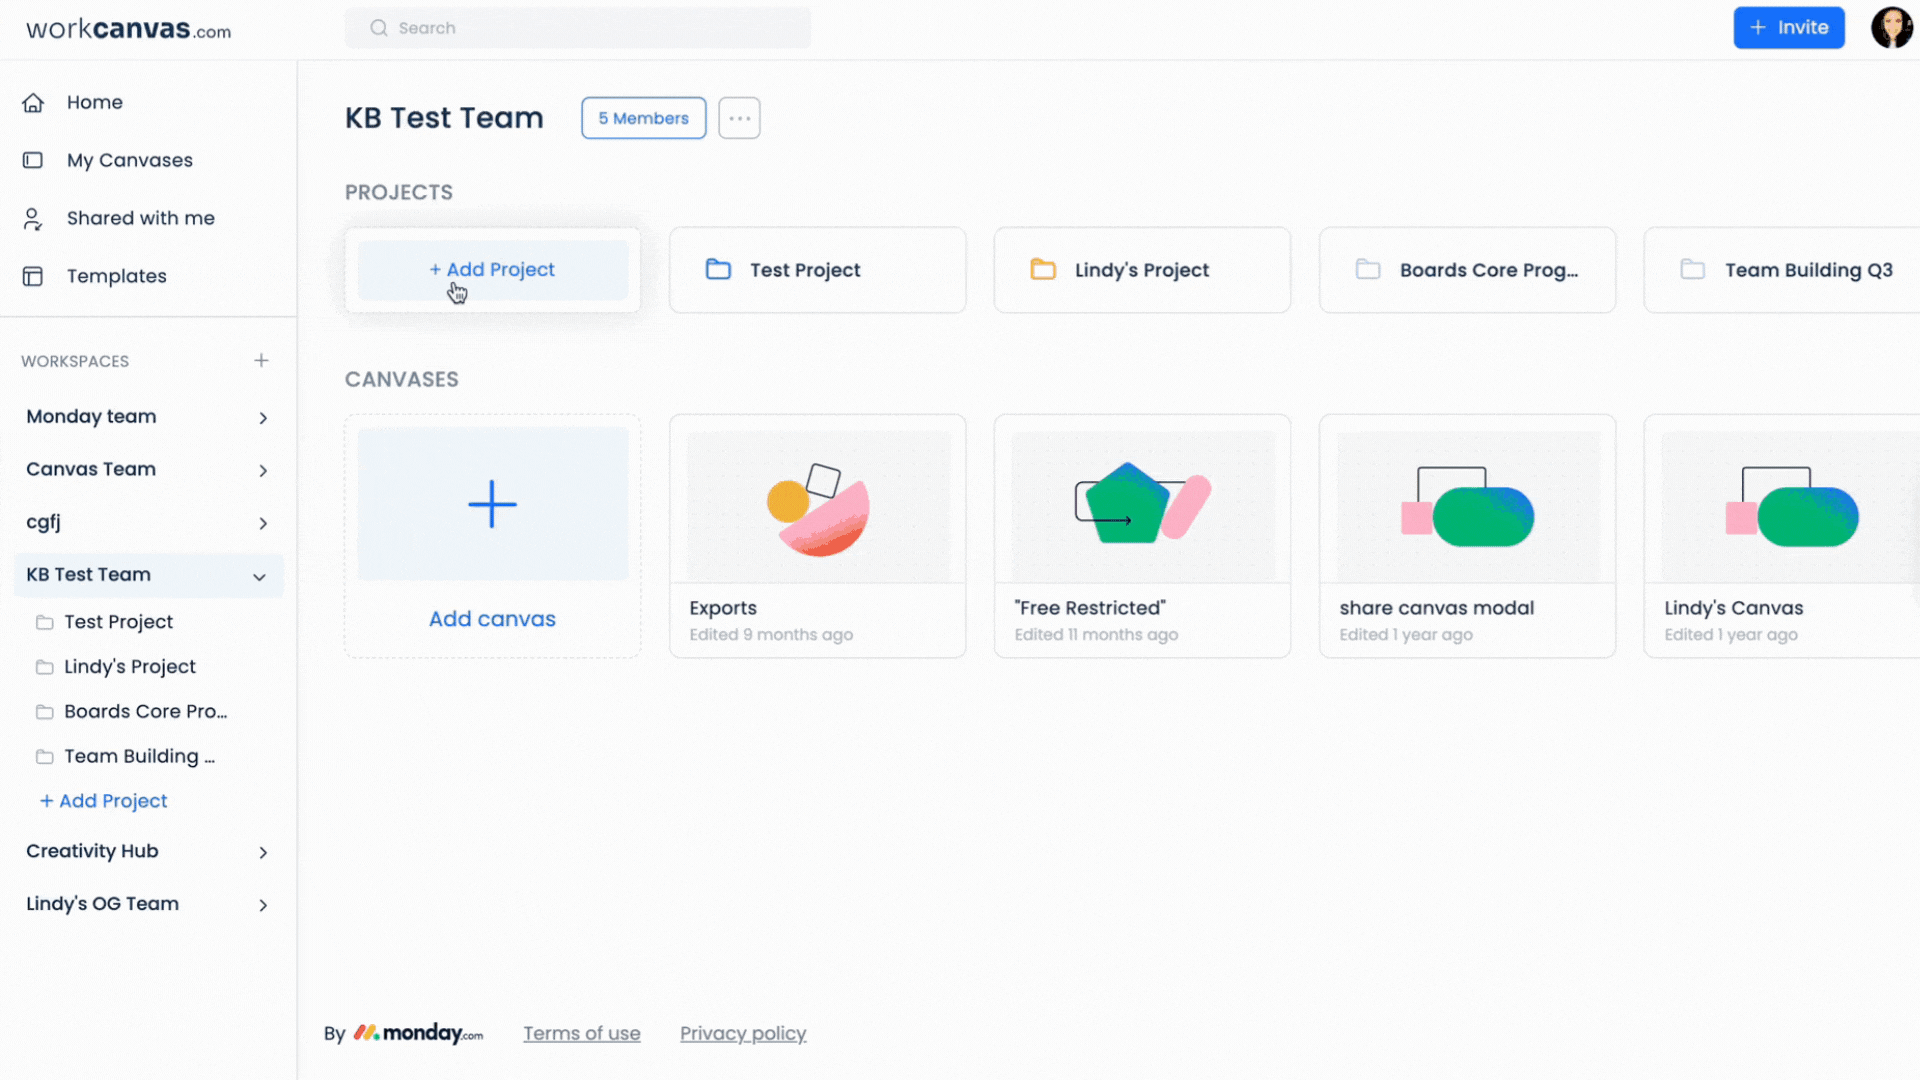Open the Exports canvas thumbnail
The image size is (1920, 1080).
pyautogui.click(x=818, y=507)
